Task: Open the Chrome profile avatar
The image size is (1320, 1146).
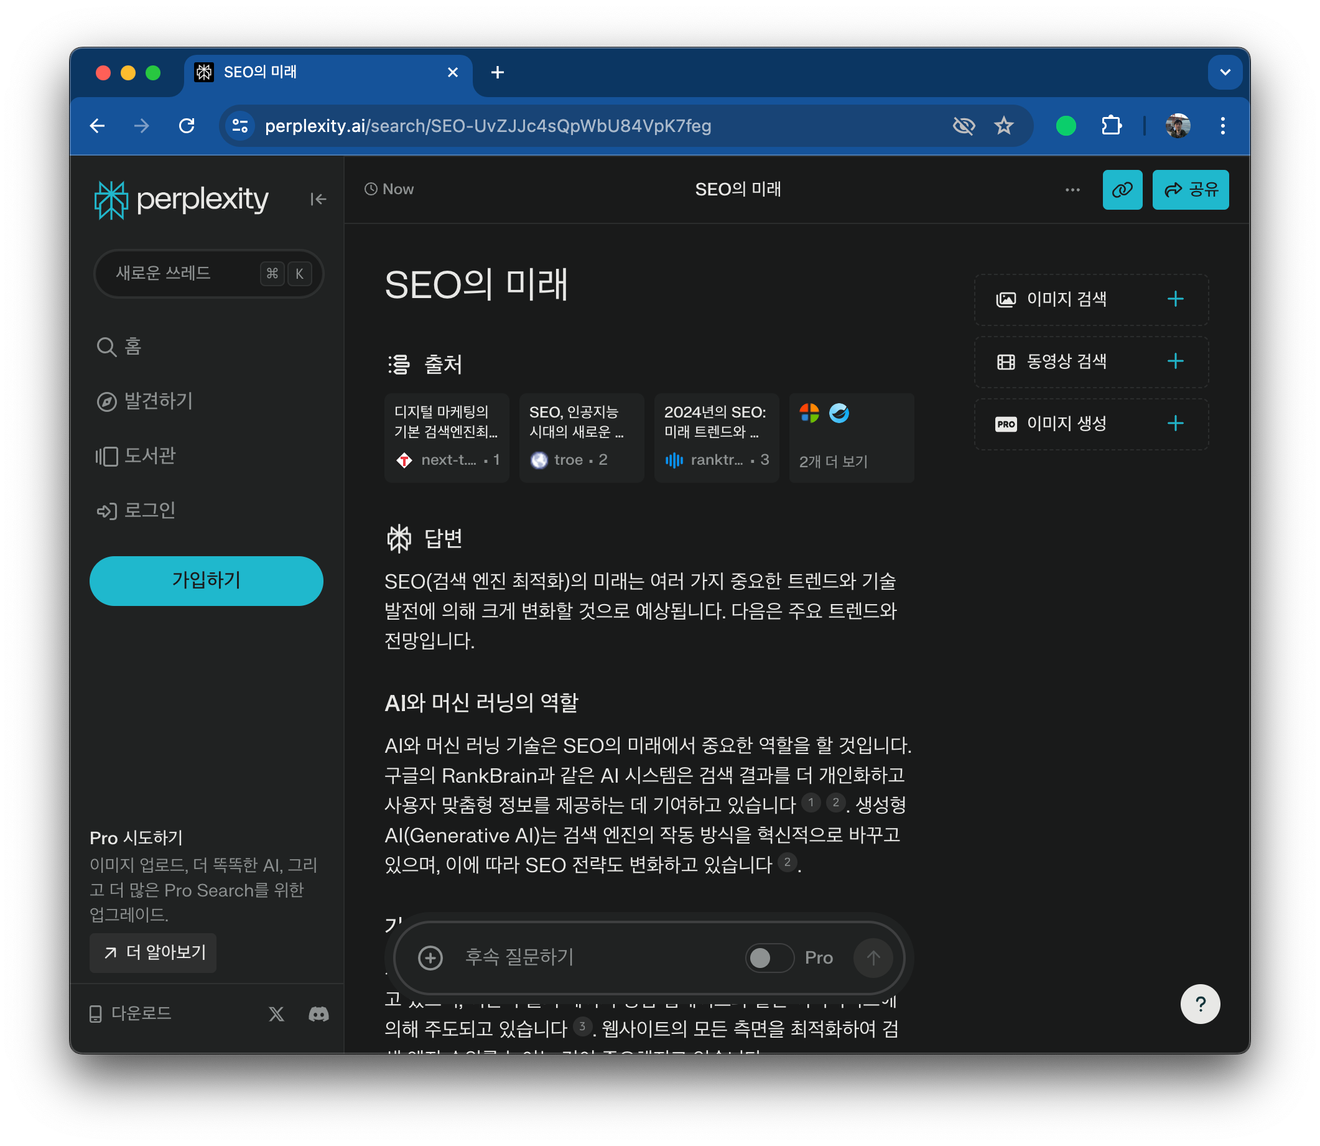Action: (1178, 126)
